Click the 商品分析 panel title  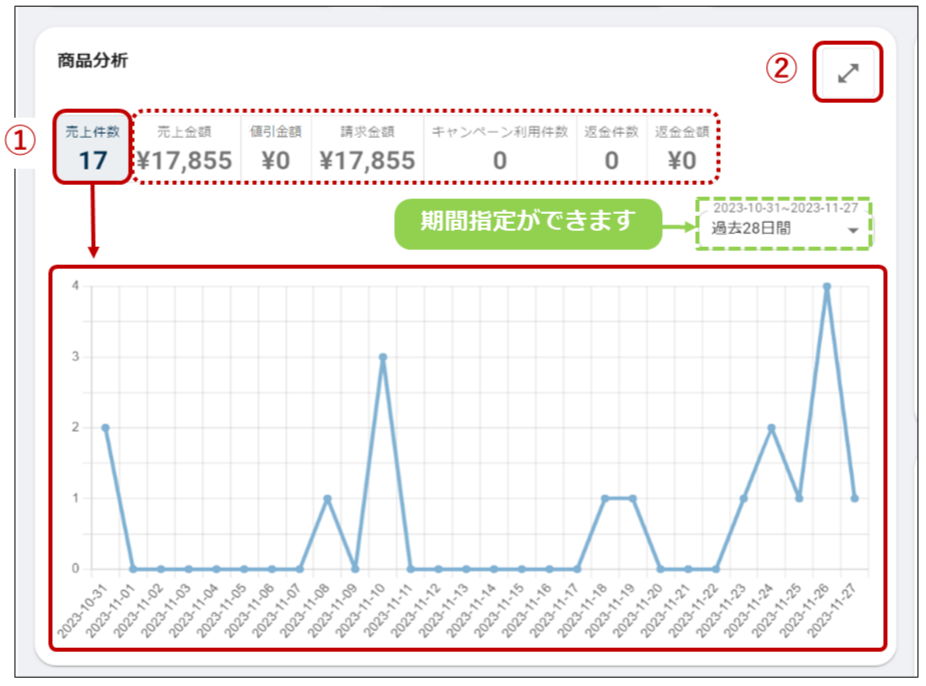(x=93, y=60)
